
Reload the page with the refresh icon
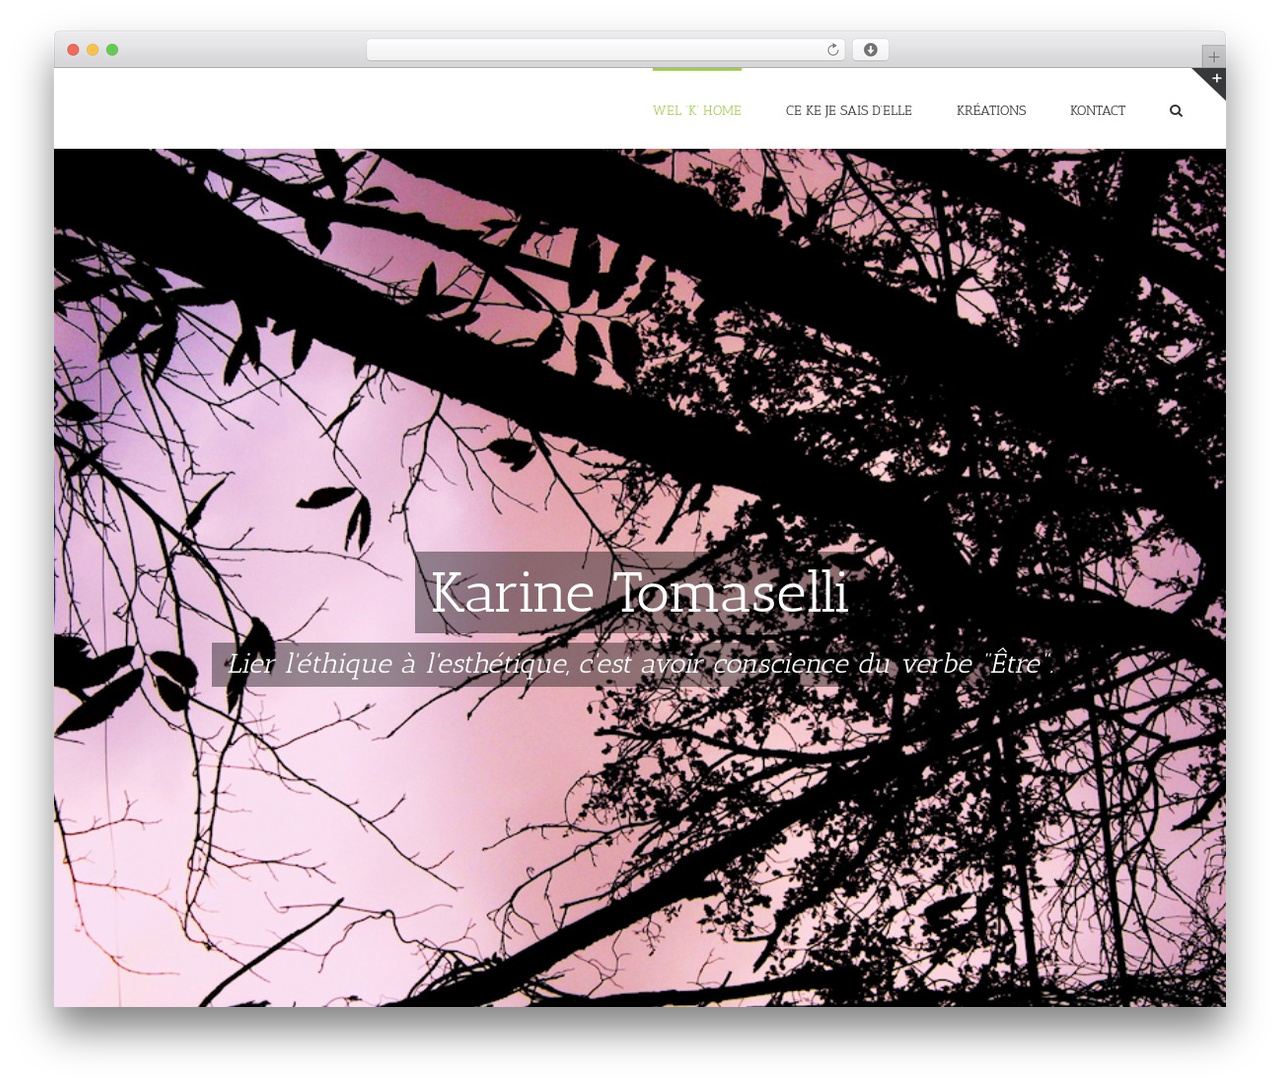click(x=832, y=50)
